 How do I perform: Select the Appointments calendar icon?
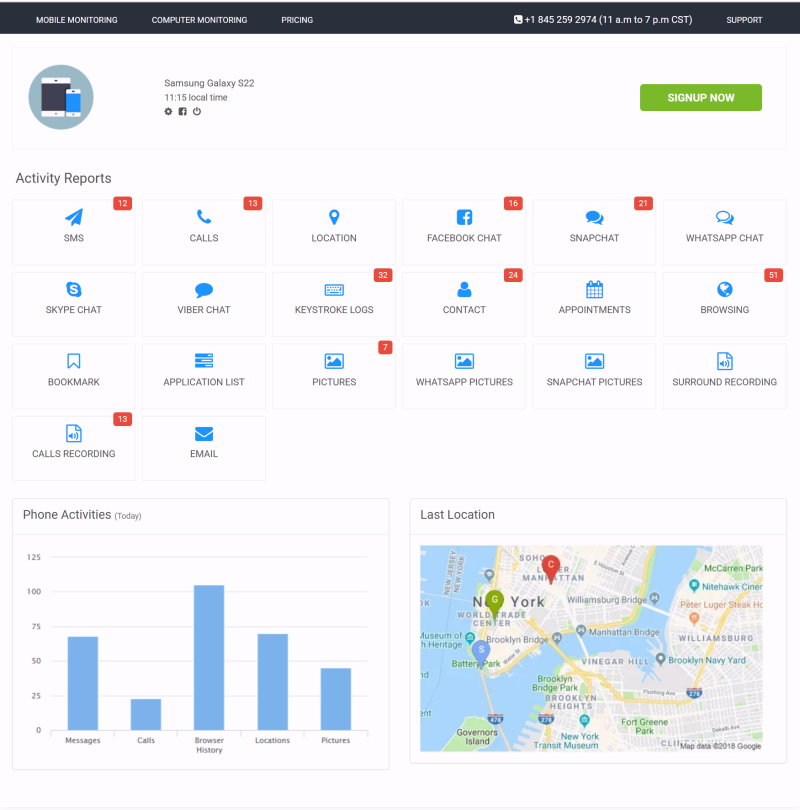[594, 290]
